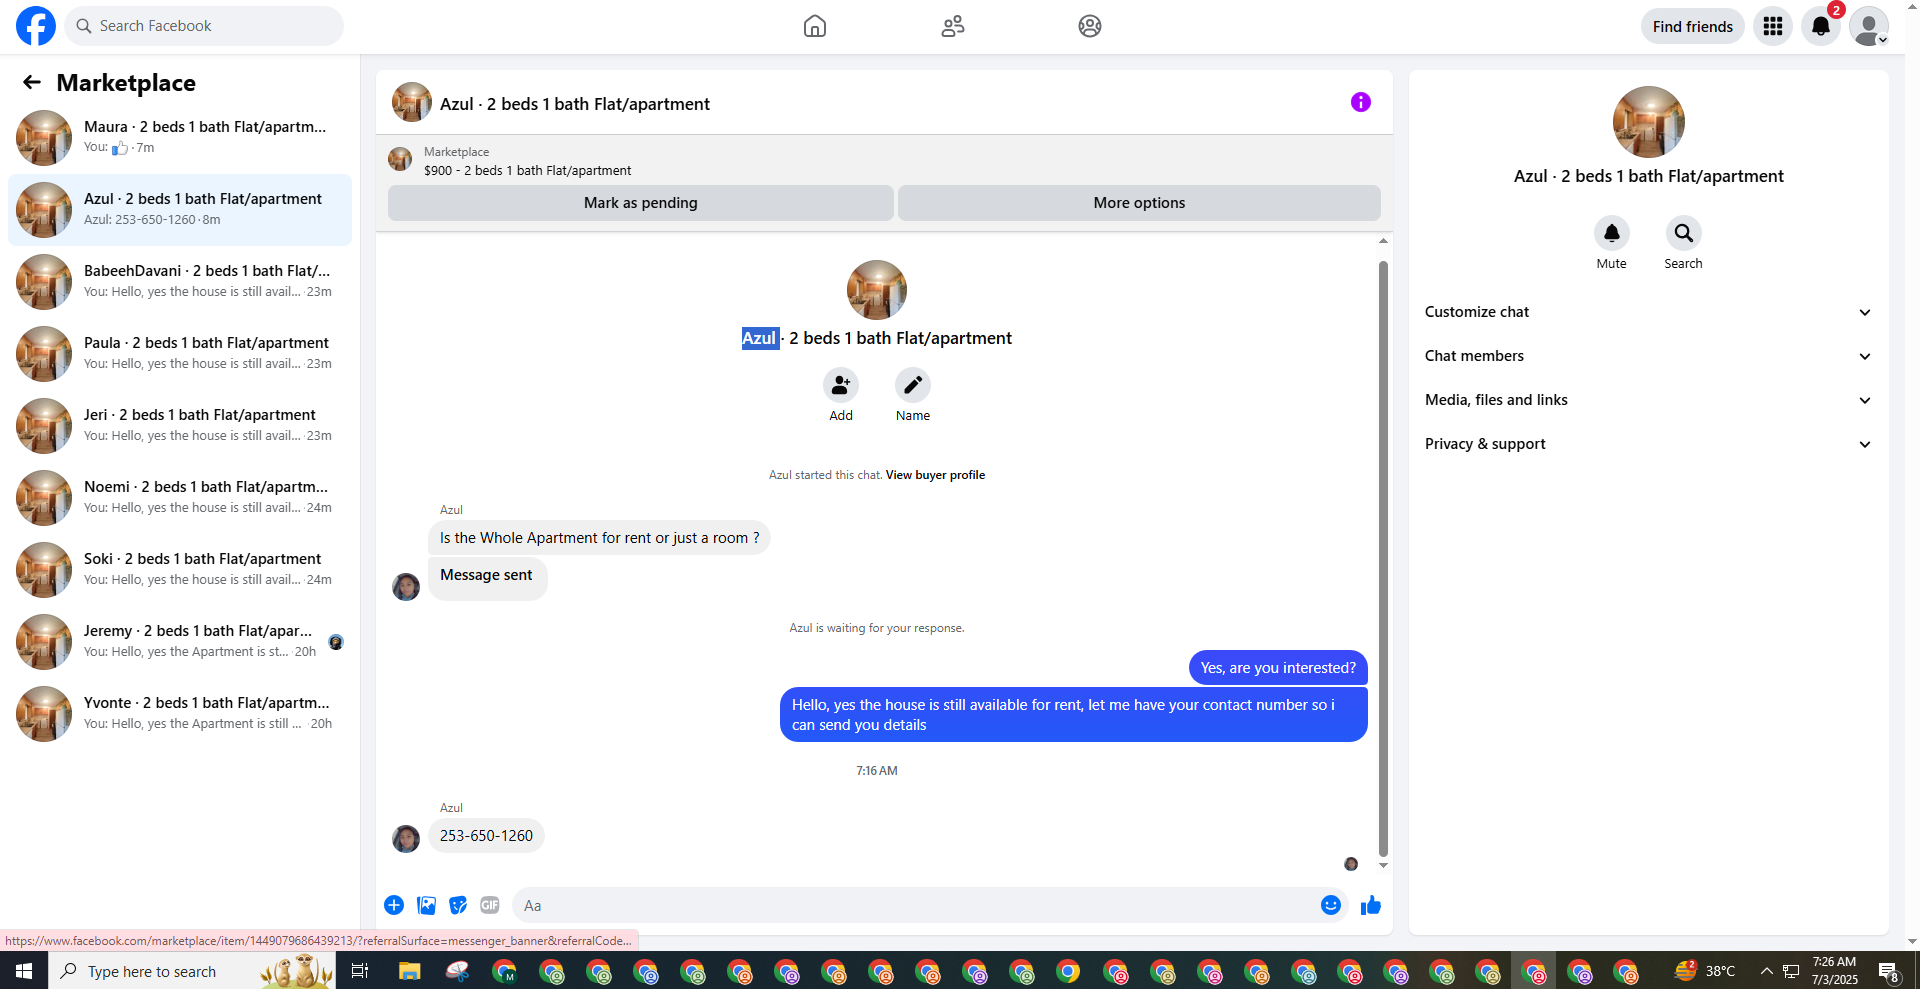Select the Azul conversation in list
Screen dimensions: 1920x989
[180, 209]
